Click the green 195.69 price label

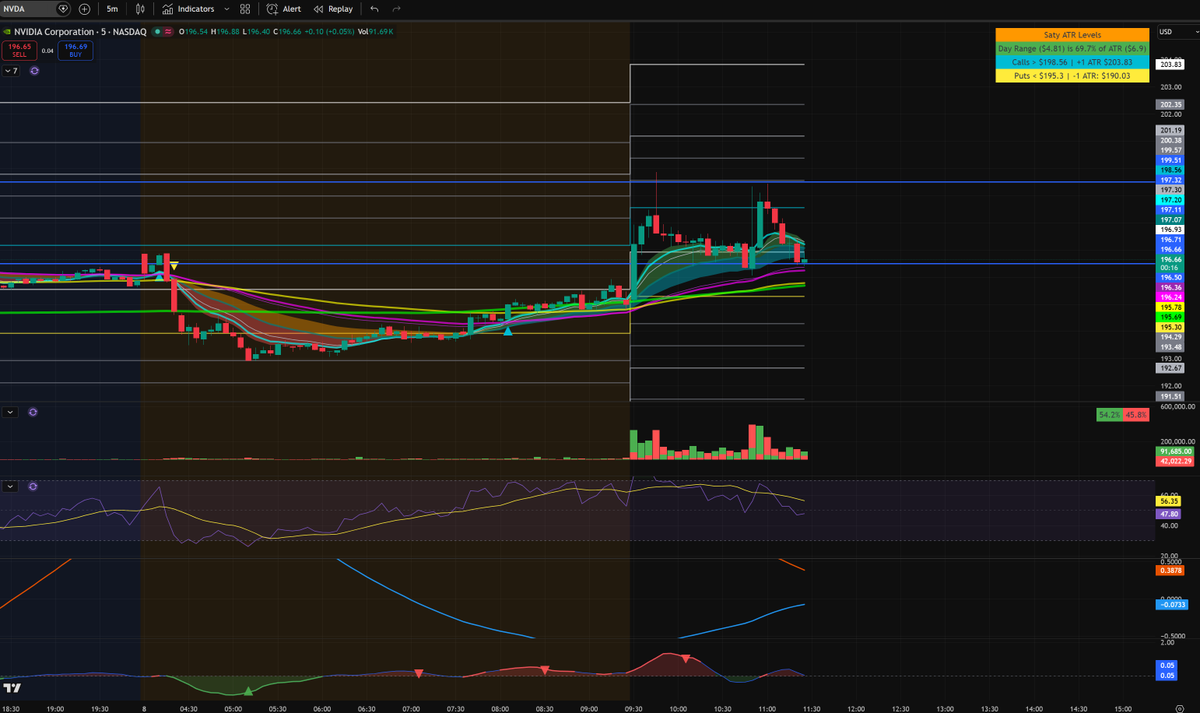tap(1171, 317)
